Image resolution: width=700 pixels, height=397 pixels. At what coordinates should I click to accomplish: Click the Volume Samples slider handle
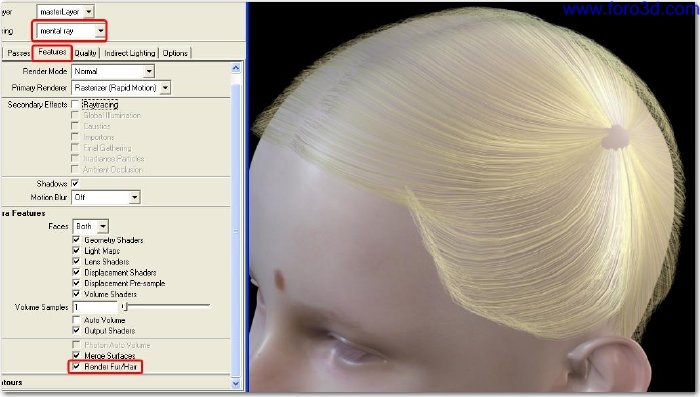coord(125,307)
